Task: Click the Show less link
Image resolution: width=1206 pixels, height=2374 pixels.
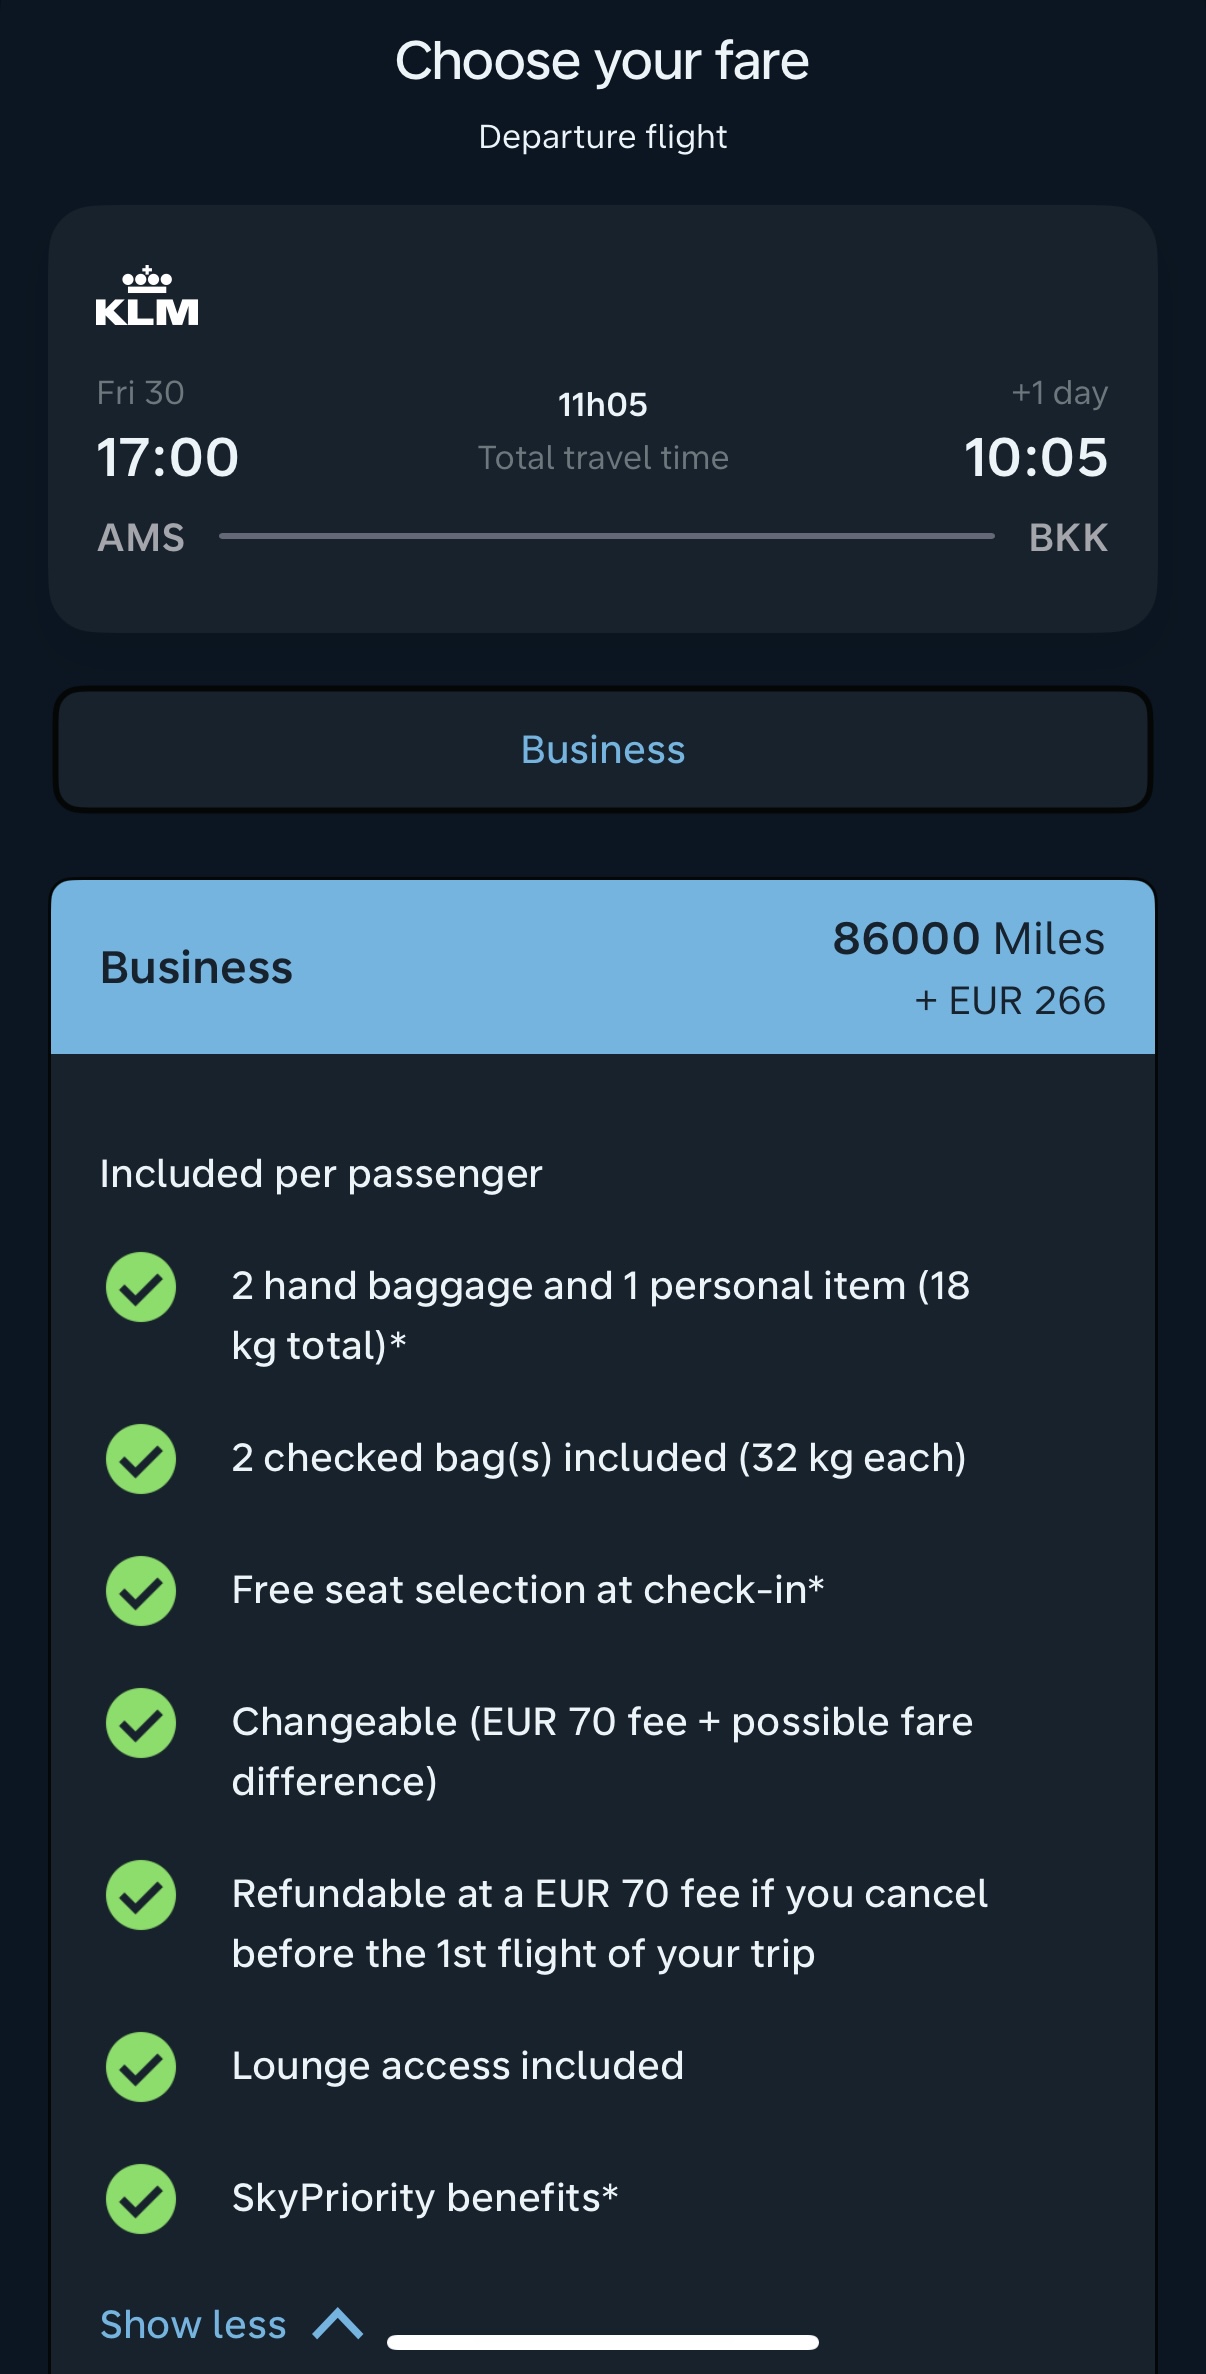Action: 193,2325
